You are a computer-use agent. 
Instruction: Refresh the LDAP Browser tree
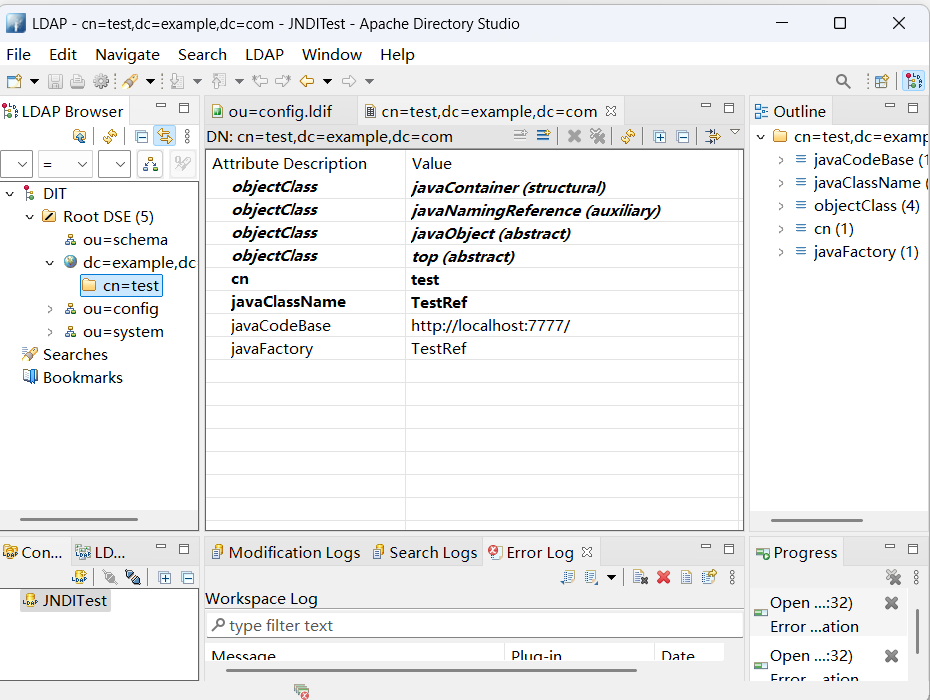(110, 136)
